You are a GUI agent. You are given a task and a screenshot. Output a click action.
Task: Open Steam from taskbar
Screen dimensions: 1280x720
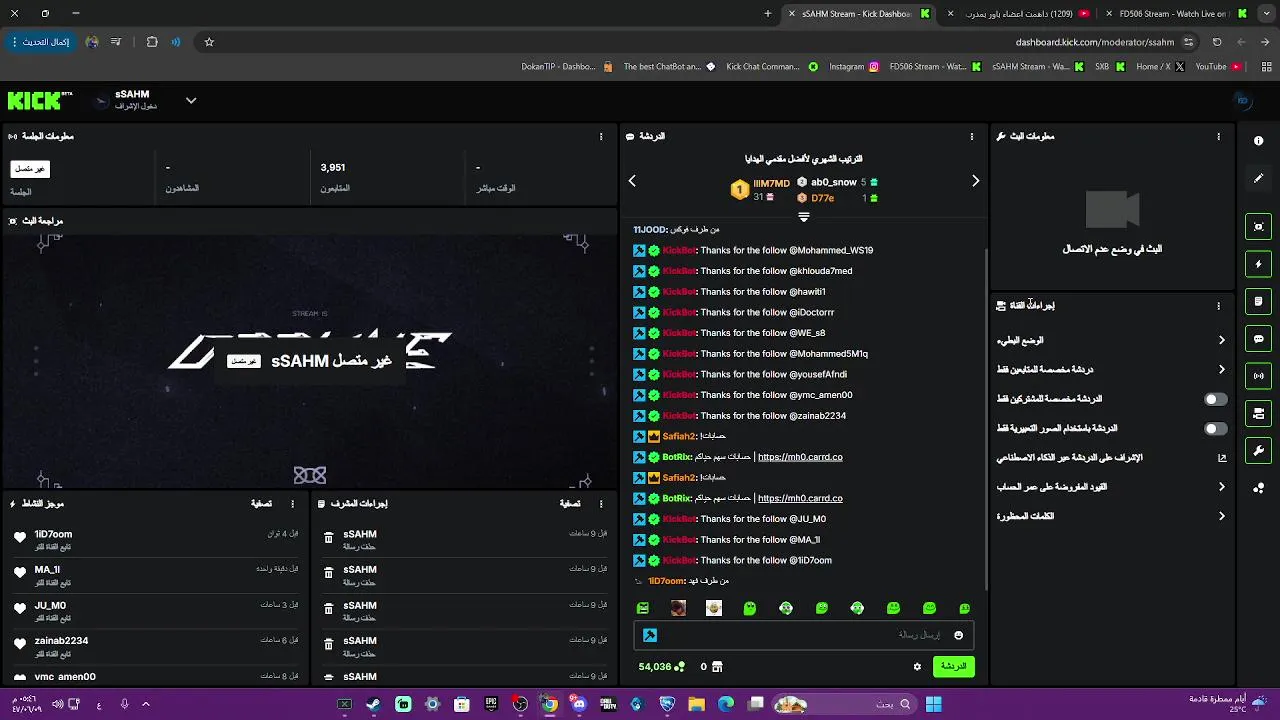(373, 704)
